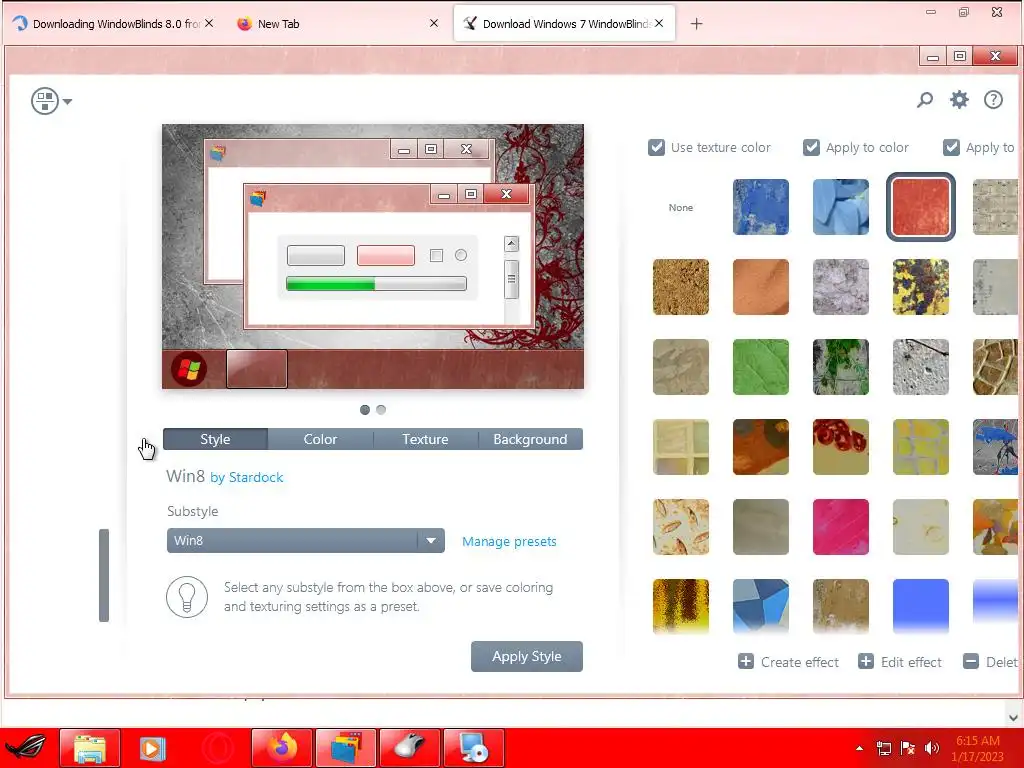Select the solid blue gradient texture

click(x=921, y=606)
